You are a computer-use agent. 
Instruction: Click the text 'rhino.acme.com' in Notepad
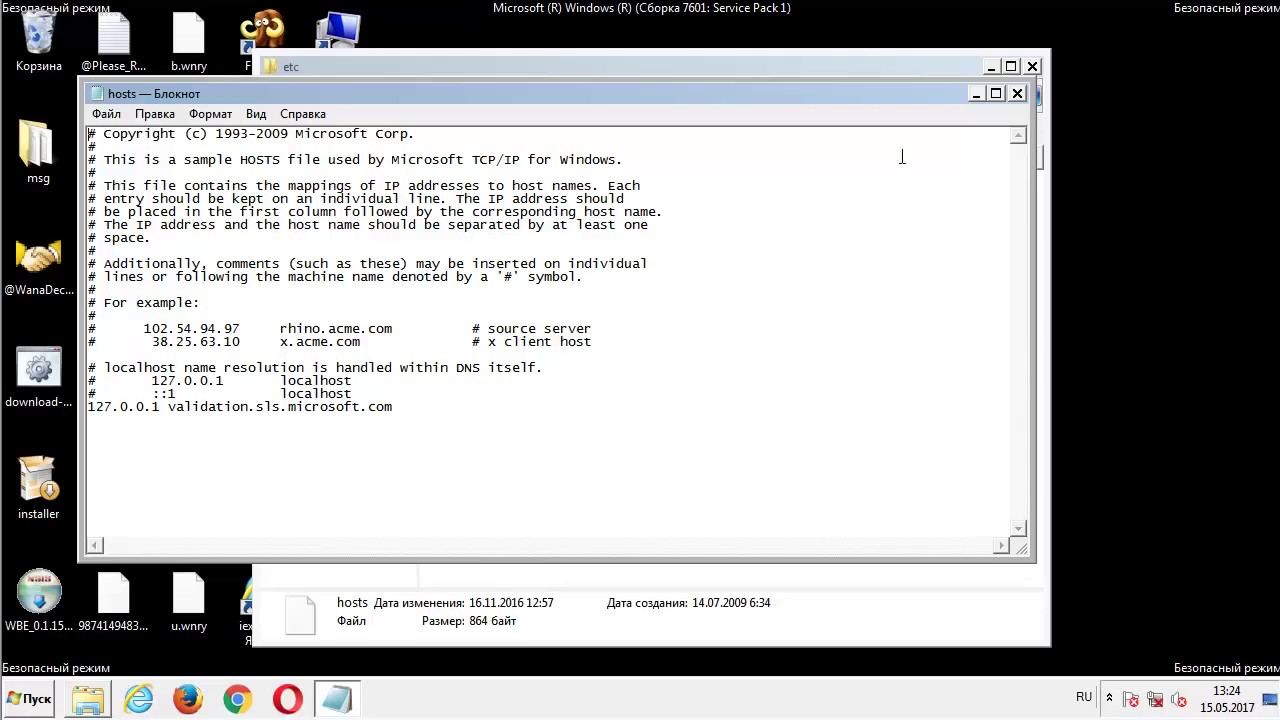tap(336, 329)
